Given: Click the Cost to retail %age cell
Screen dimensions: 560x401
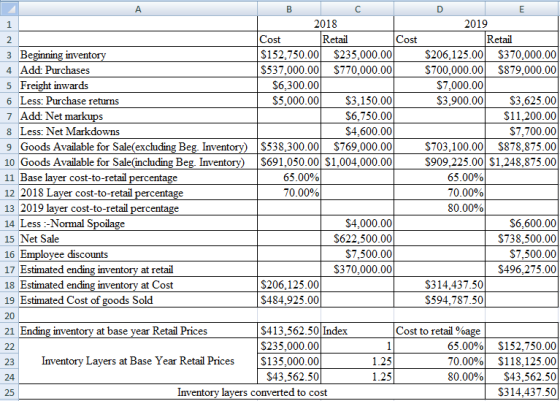Looking at the screenshot, I should (x=440, y=331).
